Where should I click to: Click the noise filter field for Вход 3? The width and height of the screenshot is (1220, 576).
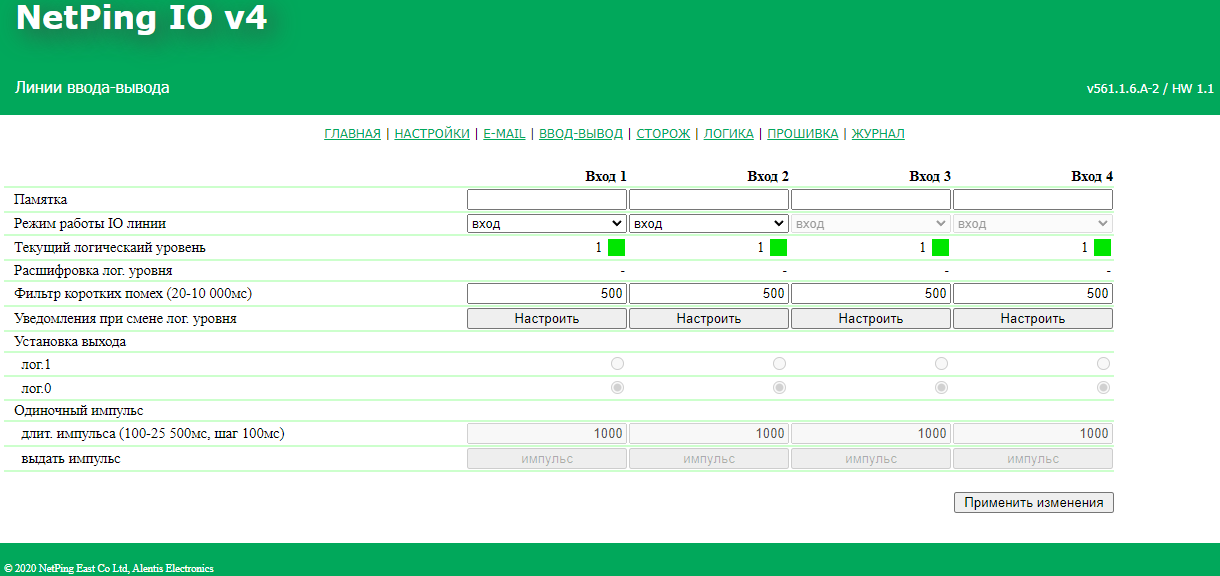tap(871, 294)
